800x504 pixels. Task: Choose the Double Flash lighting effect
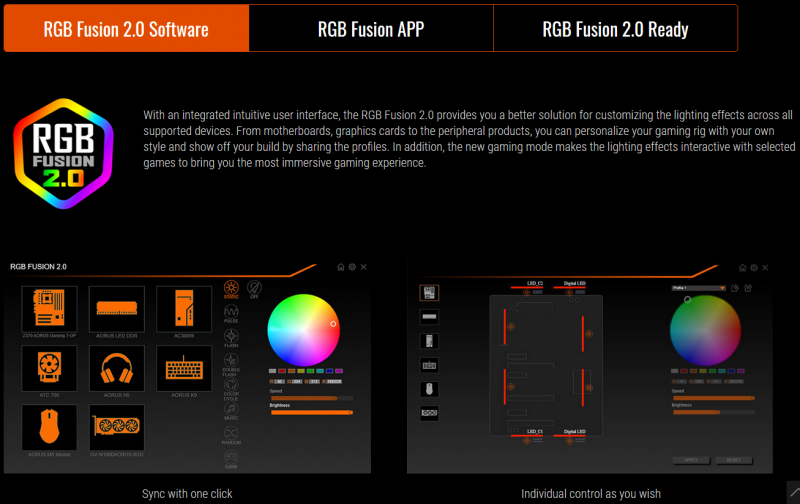pyautogui.click(x=231, y=364)
